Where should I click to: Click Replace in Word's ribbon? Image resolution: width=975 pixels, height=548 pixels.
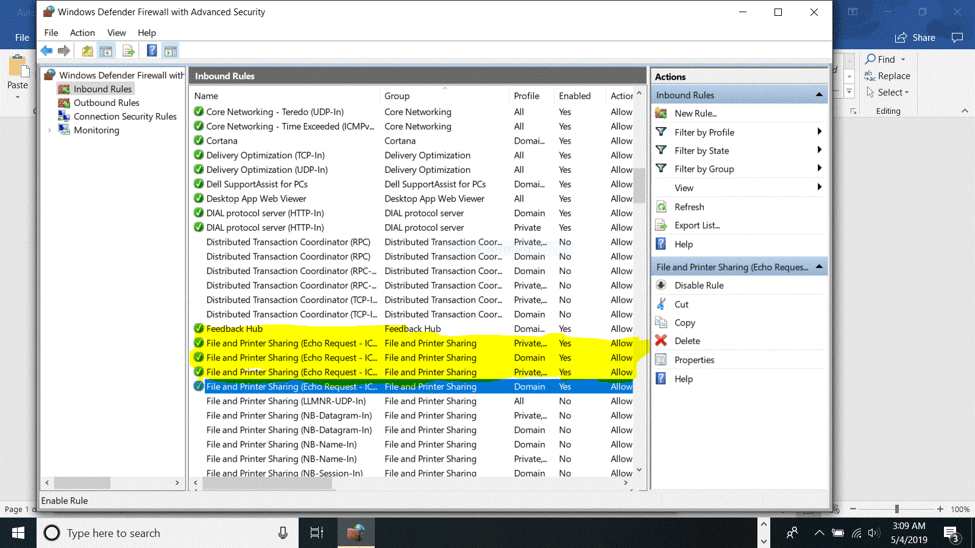click(x=887, y=76)
